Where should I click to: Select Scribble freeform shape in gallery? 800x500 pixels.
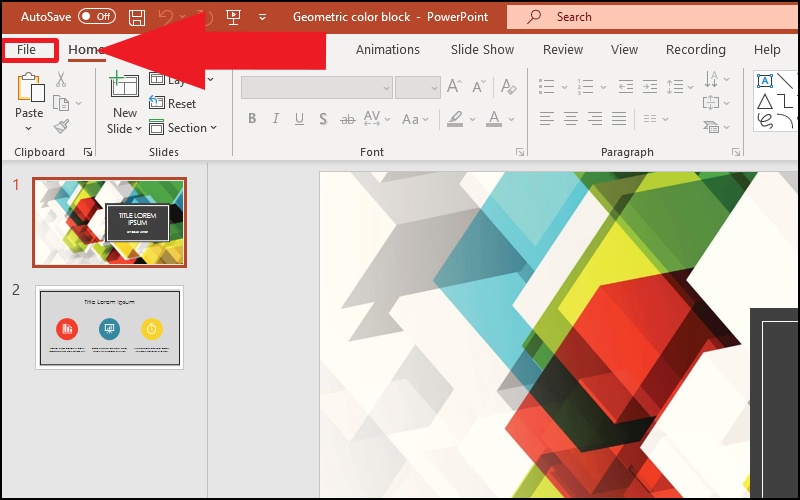point(765,121)
